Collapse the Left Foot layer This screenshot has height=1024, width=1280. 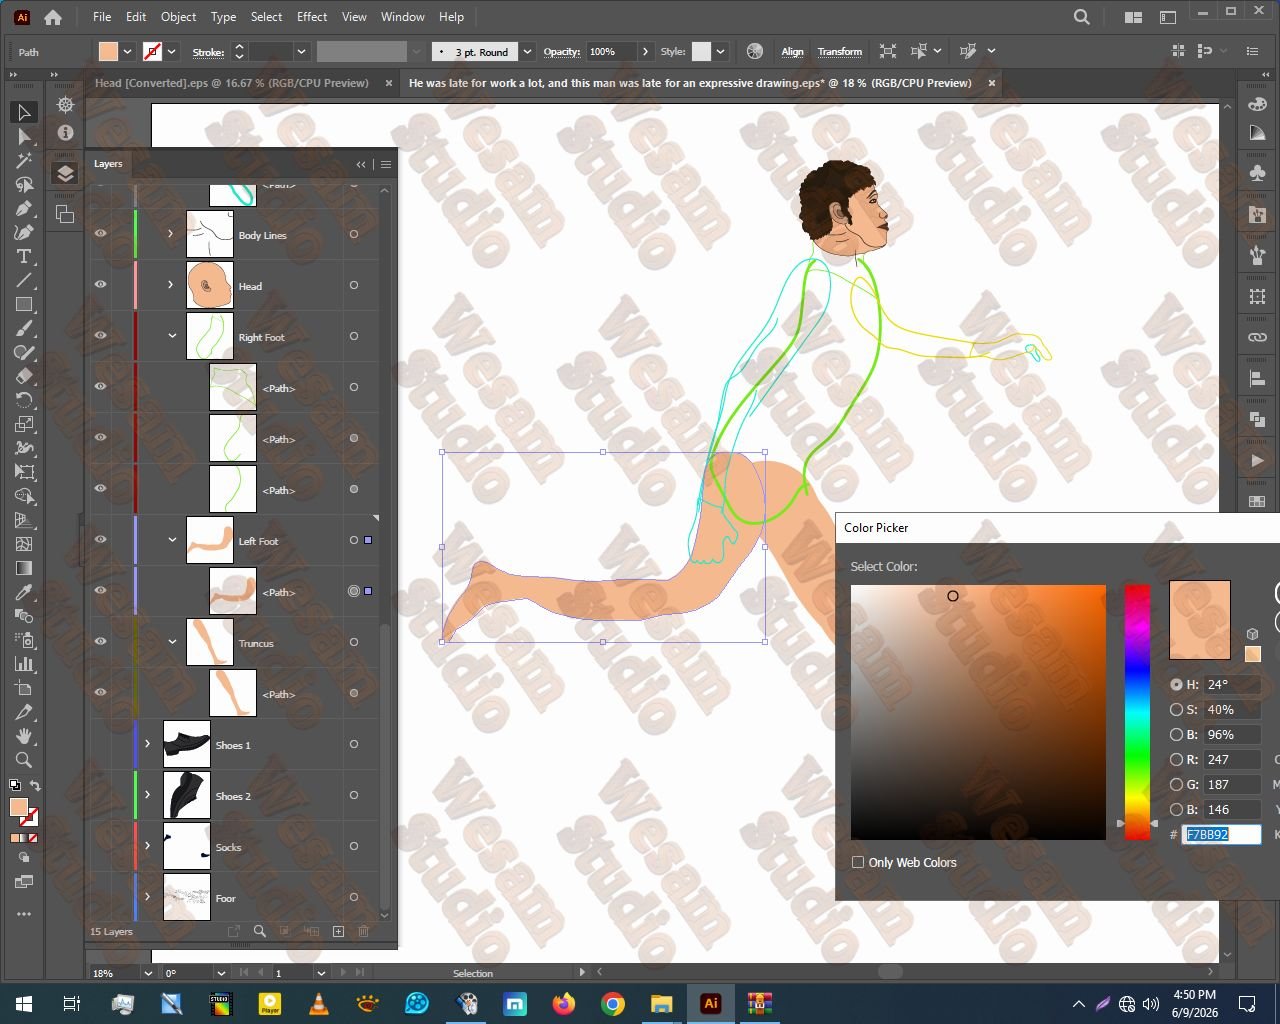(171, 540)
